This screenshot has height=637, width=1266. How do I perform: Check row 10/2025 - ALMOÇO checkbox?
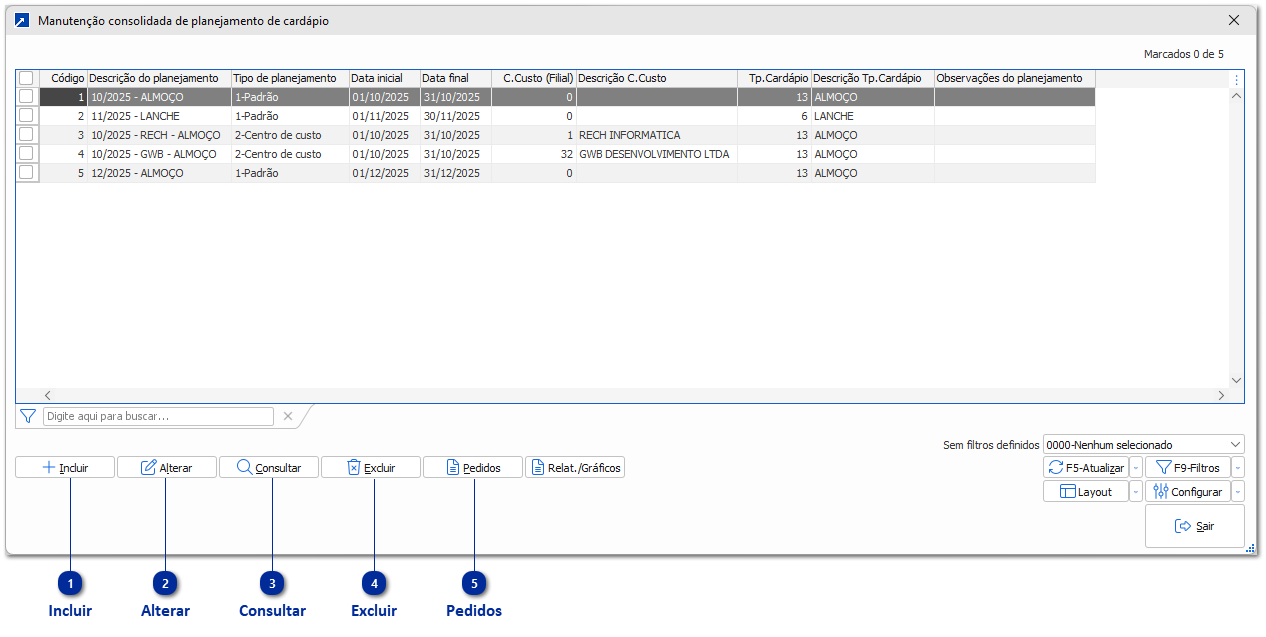(26, 97)
